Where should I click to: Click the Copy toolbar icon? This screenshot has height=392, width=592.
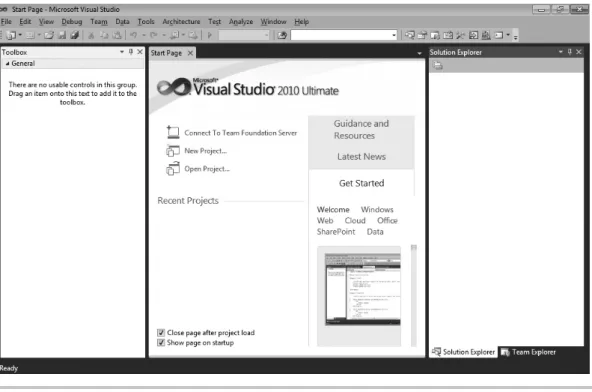pos(104,35)
